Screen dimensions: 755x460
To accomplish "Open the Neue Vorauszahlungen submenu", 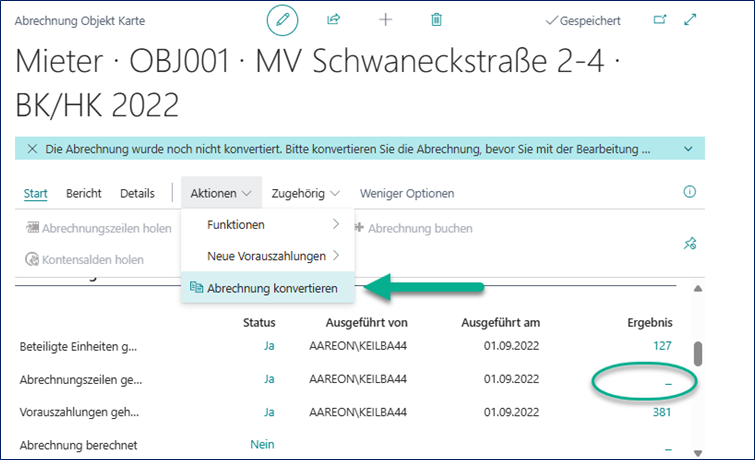I will (x=268, y=256).
